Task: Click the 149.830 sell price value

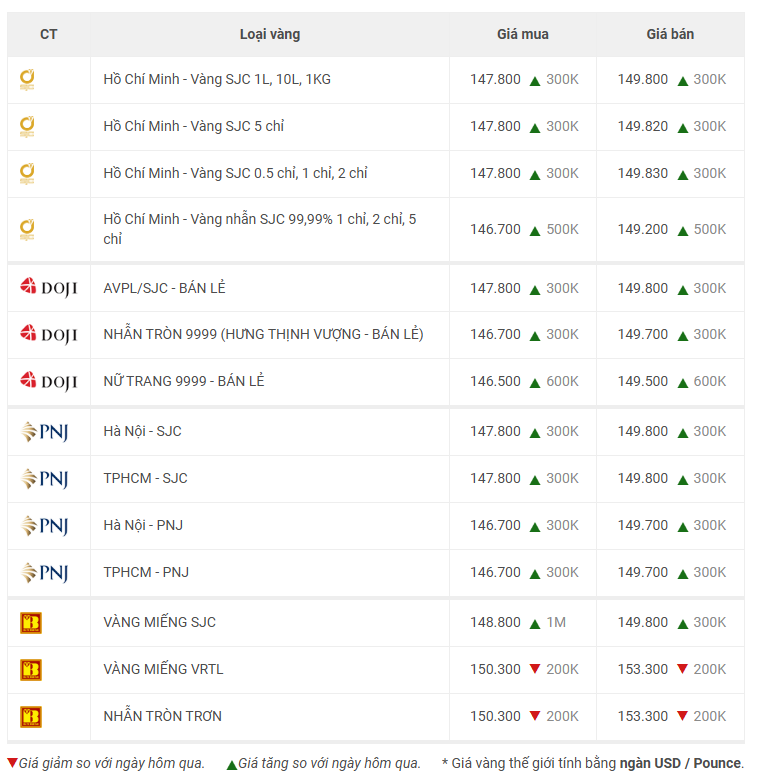Action: point(642,174)
